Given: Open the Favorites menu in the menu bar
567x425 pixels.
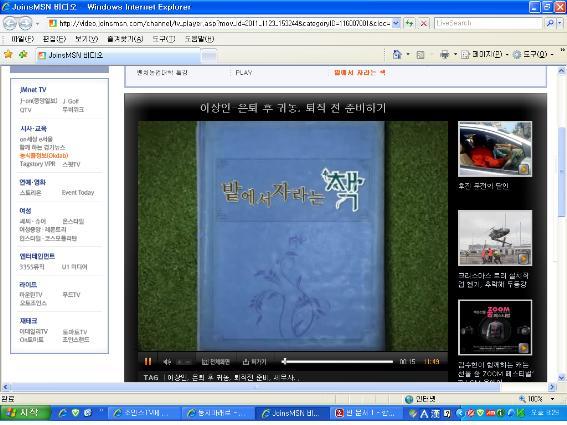Looking at the screenshot, I should (x=125, y=39).
